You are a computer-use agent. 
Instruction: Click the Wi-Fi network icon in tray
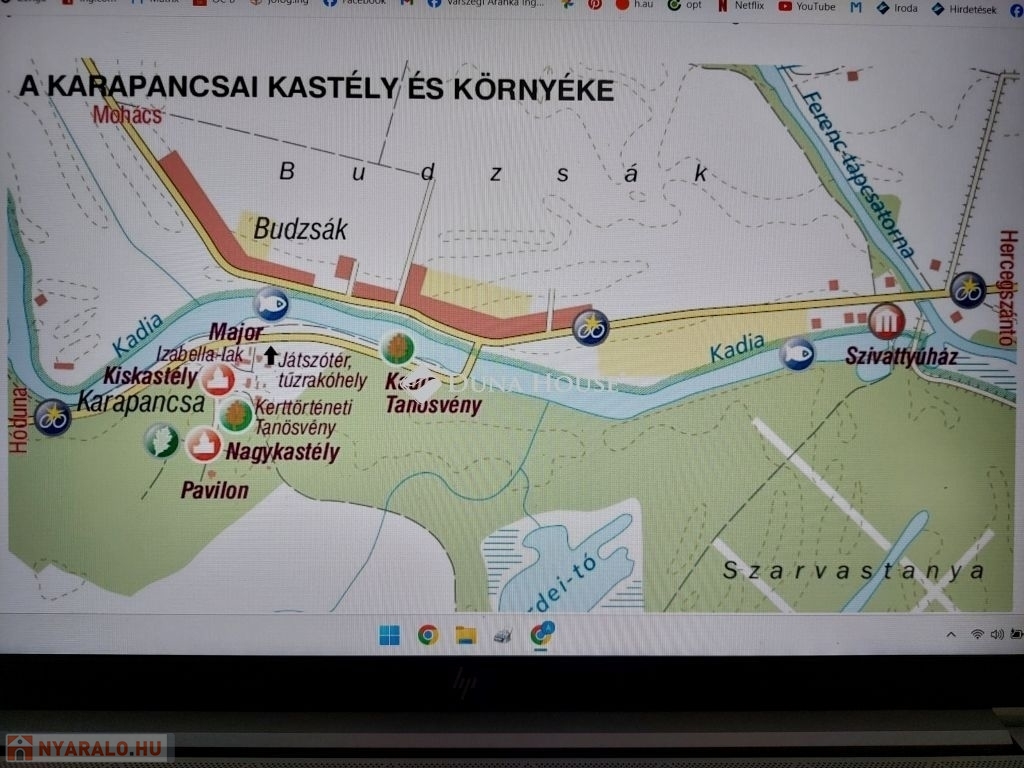[x=977, y=634]
